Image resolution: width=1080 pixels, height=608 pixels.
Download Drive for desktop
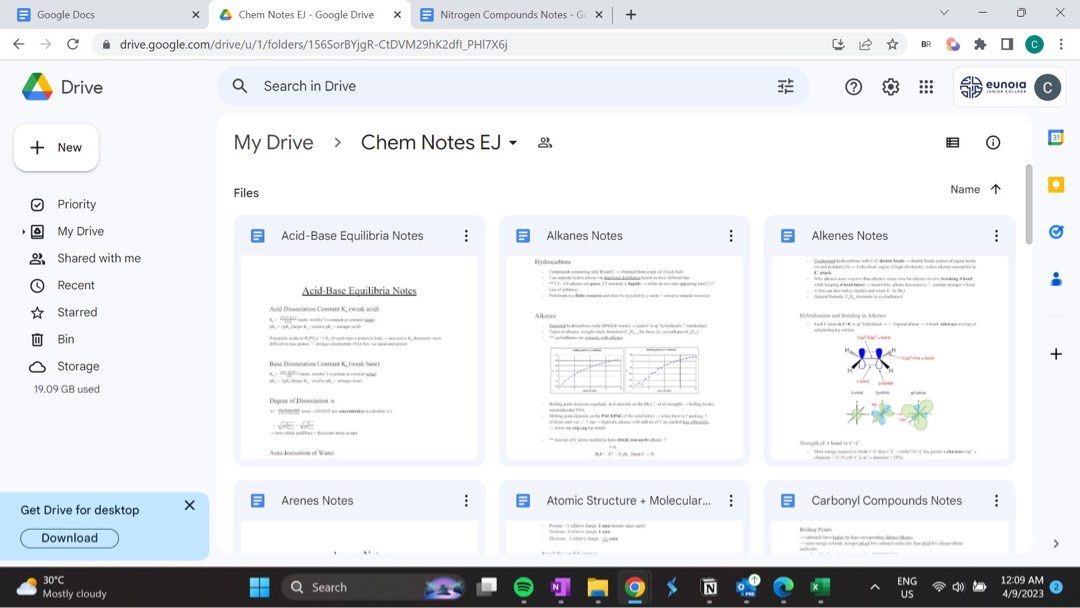[68, 538]
